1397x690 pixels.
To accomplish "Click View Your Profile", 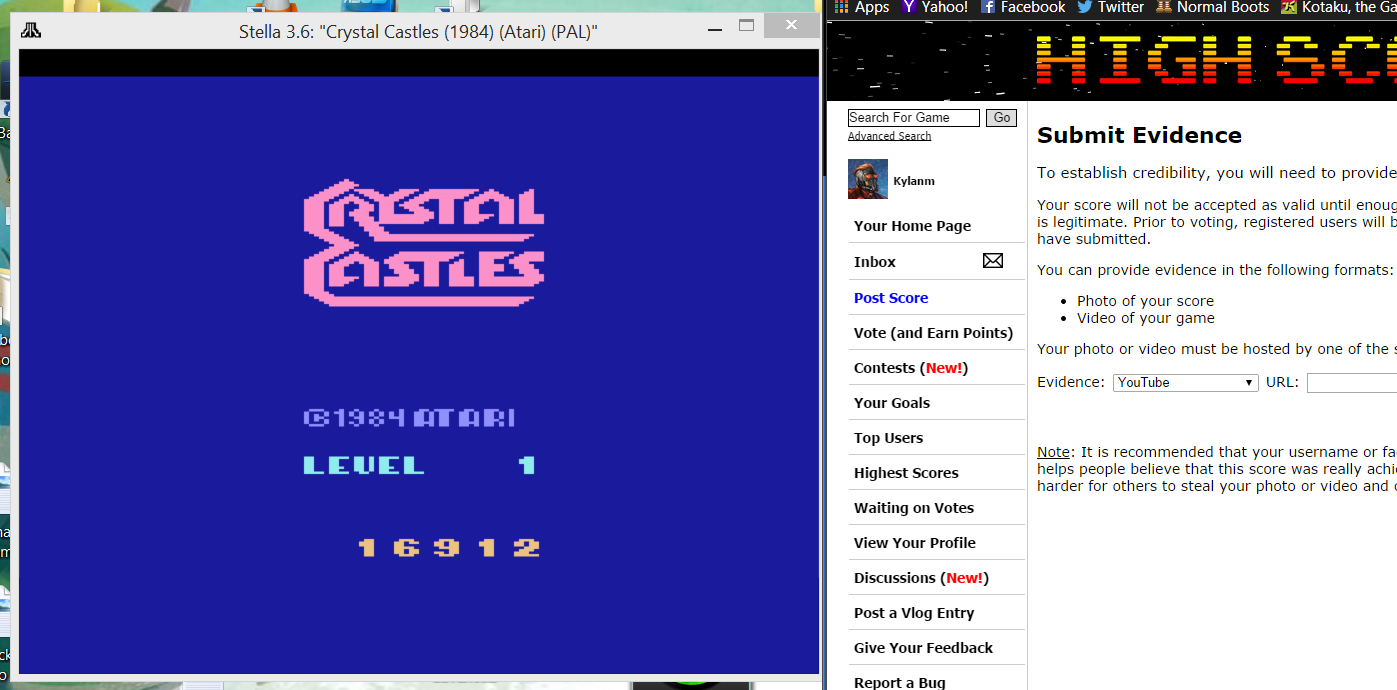I will click(914, 543).
